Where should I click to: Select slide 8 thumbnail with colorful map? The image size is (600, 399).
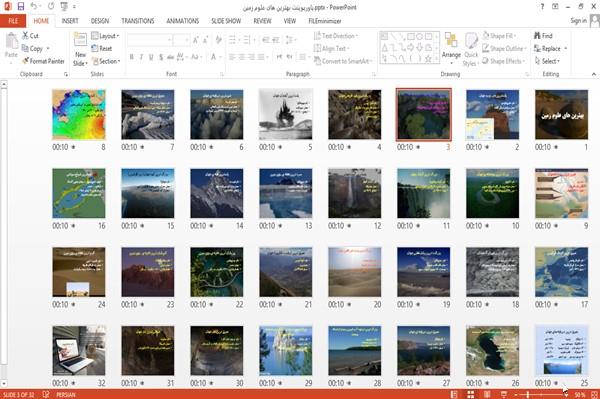78,114
